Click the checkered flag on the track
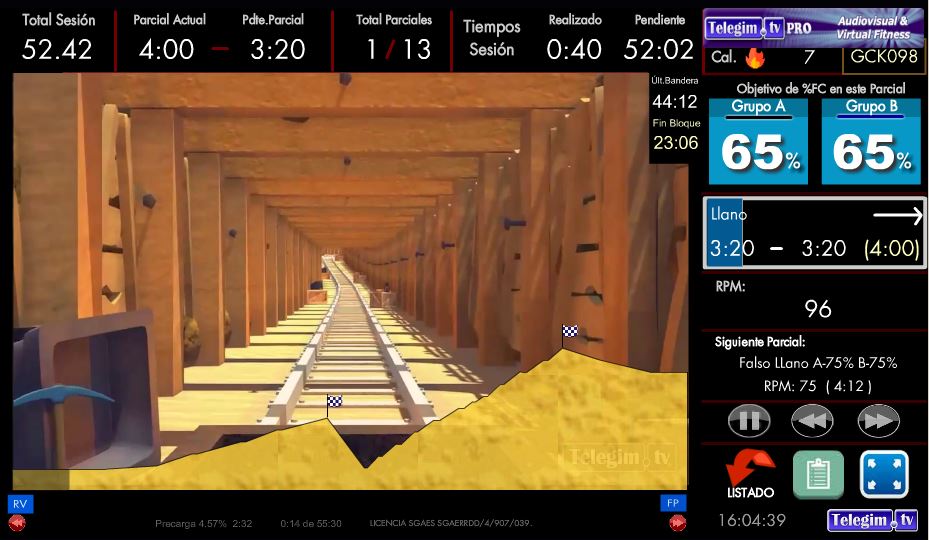 335,402
